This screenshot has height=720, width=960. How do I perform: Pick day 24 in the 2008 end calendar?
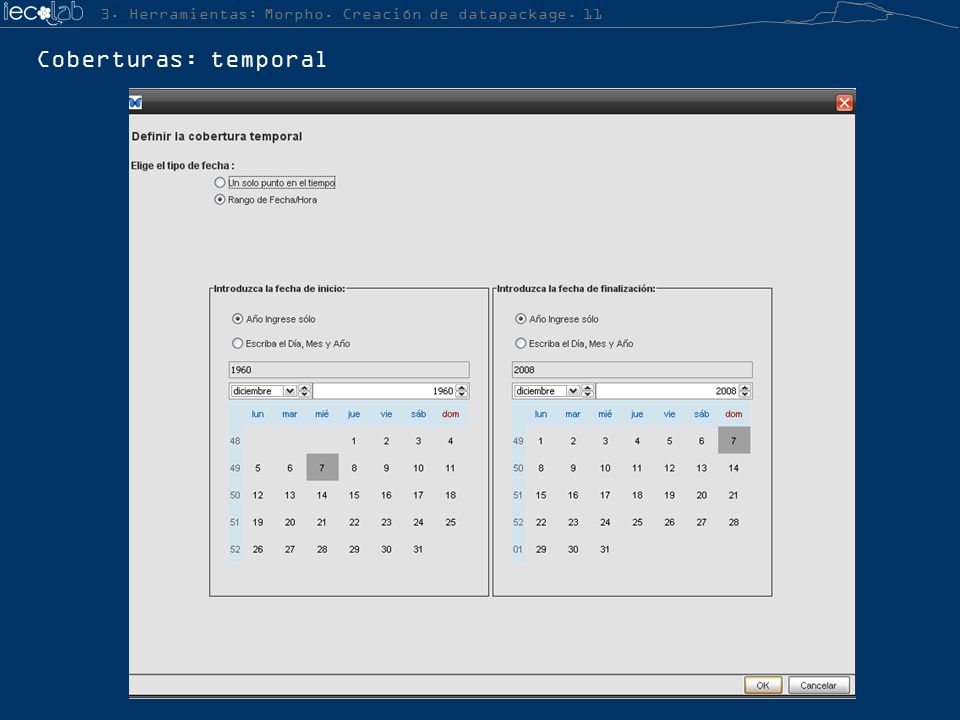coord(605,522)
